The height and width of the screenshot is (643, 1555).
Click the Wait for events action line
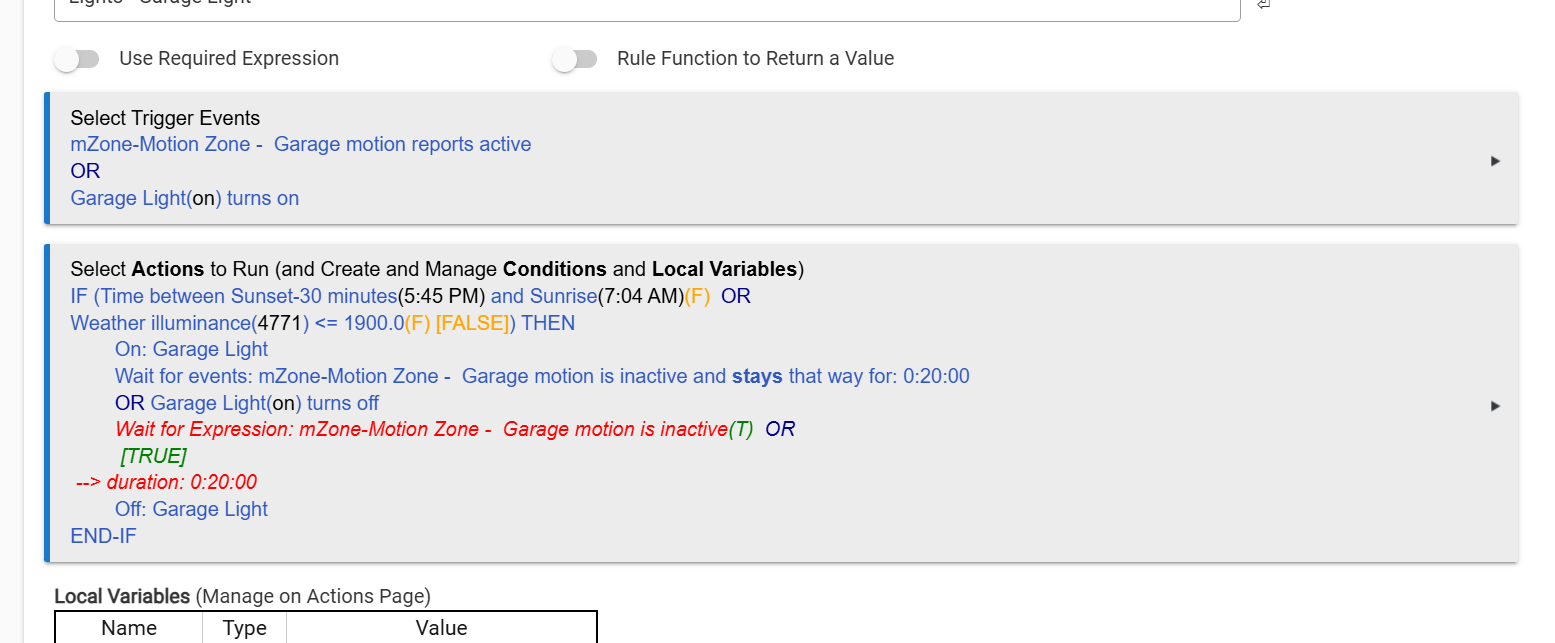click(541, 376)
